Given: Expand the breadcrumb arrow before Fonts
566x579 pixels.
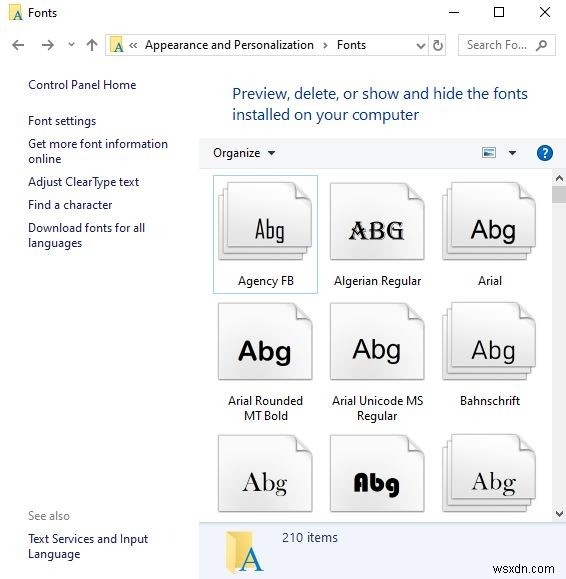Looking at the screenshot, I should 325,45.
